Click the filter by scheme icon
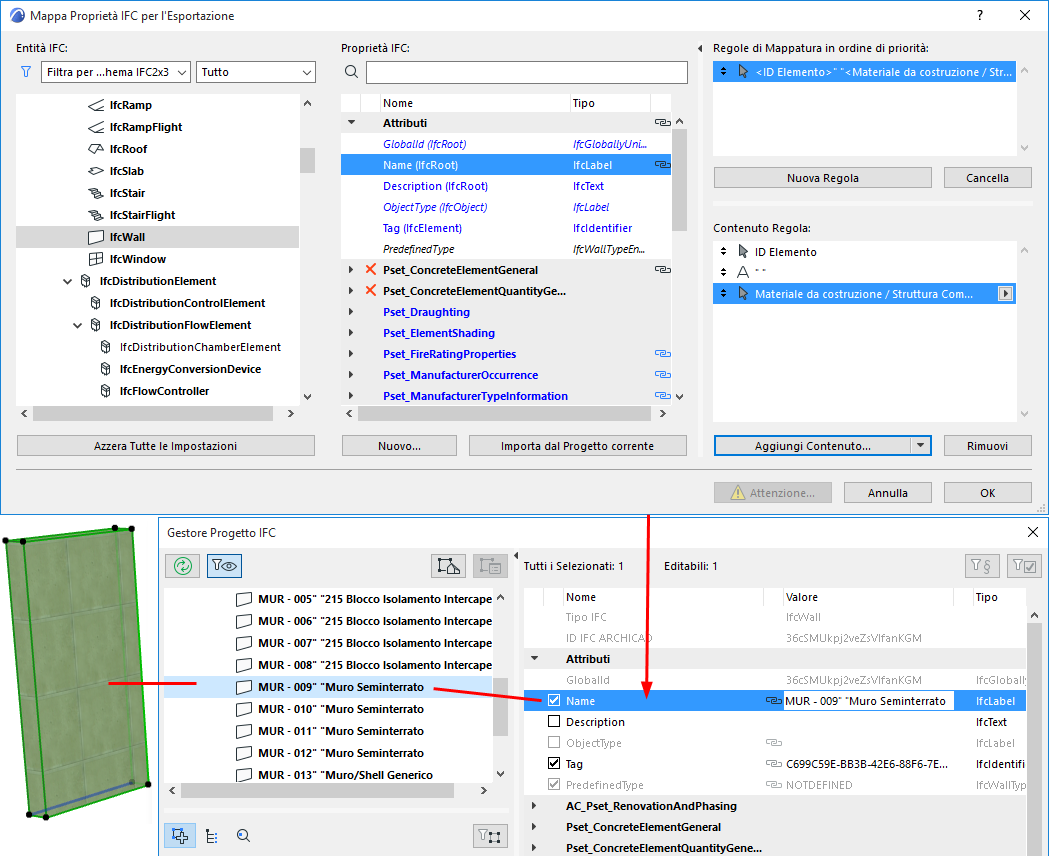1049x856 pixels. [x=981, y=566]
